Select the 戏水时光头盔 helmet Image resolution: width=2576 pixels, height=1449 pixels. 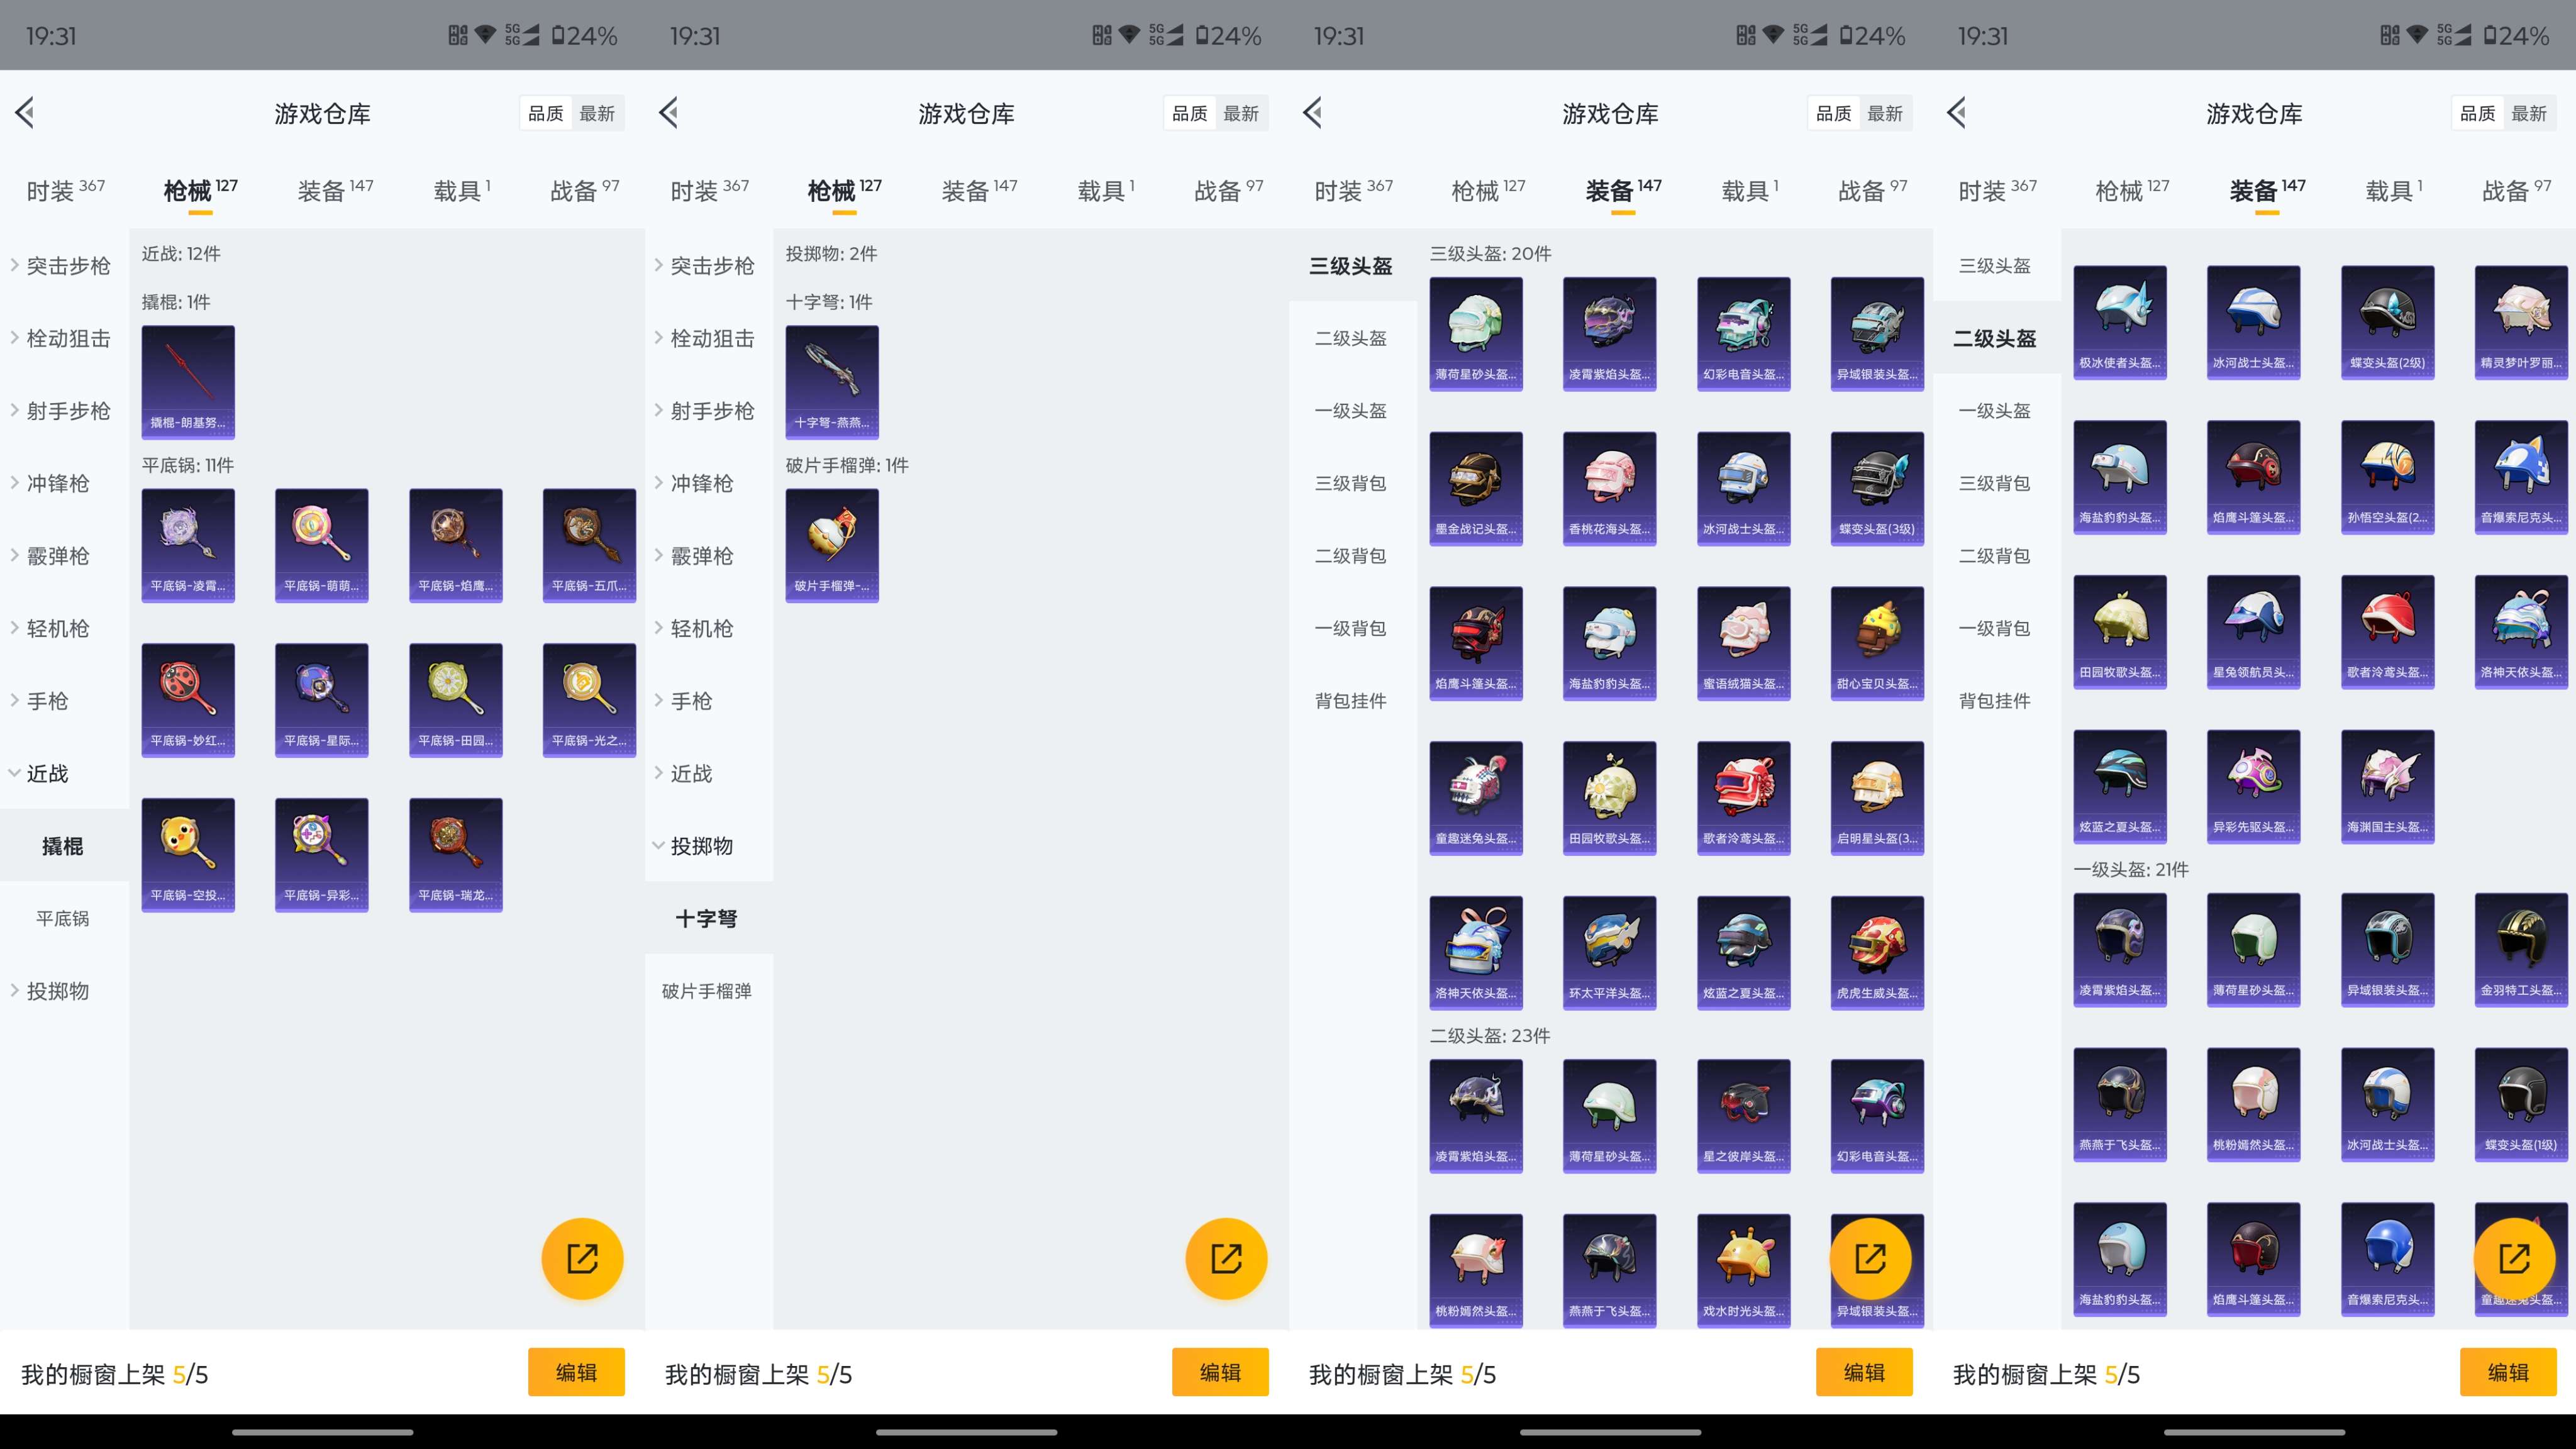[x=1744, y=1271]
